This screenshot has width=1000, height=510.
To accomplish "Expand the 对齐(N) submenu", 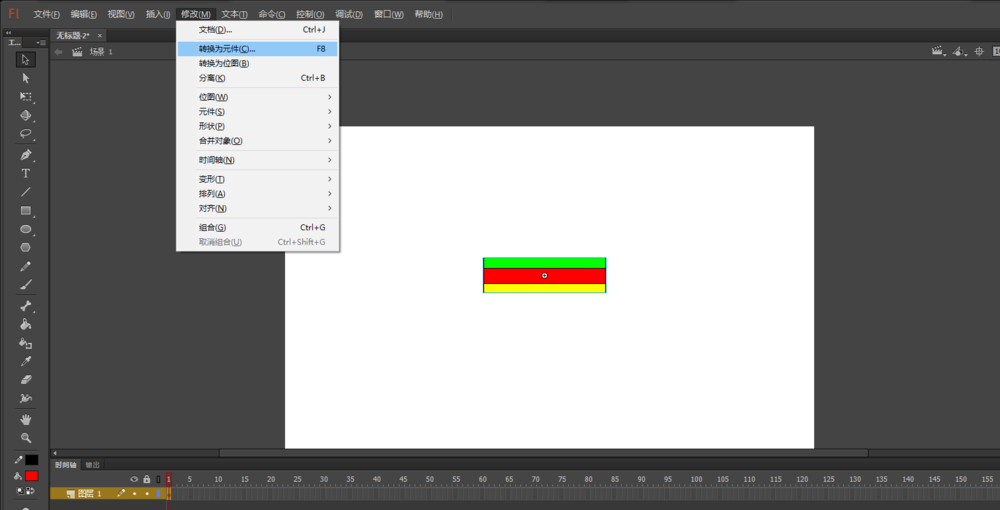I will coord(258,208).
